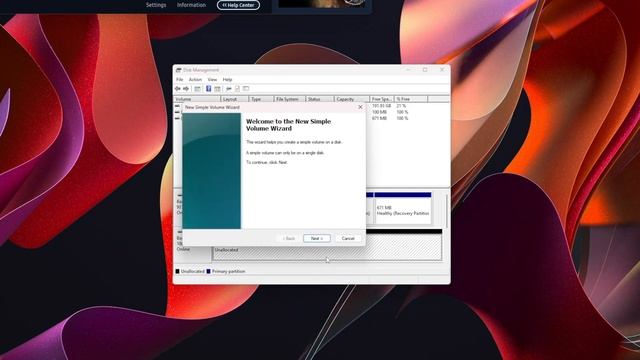Click the toolbar icon right of Action Pane icon

(229, 89)
